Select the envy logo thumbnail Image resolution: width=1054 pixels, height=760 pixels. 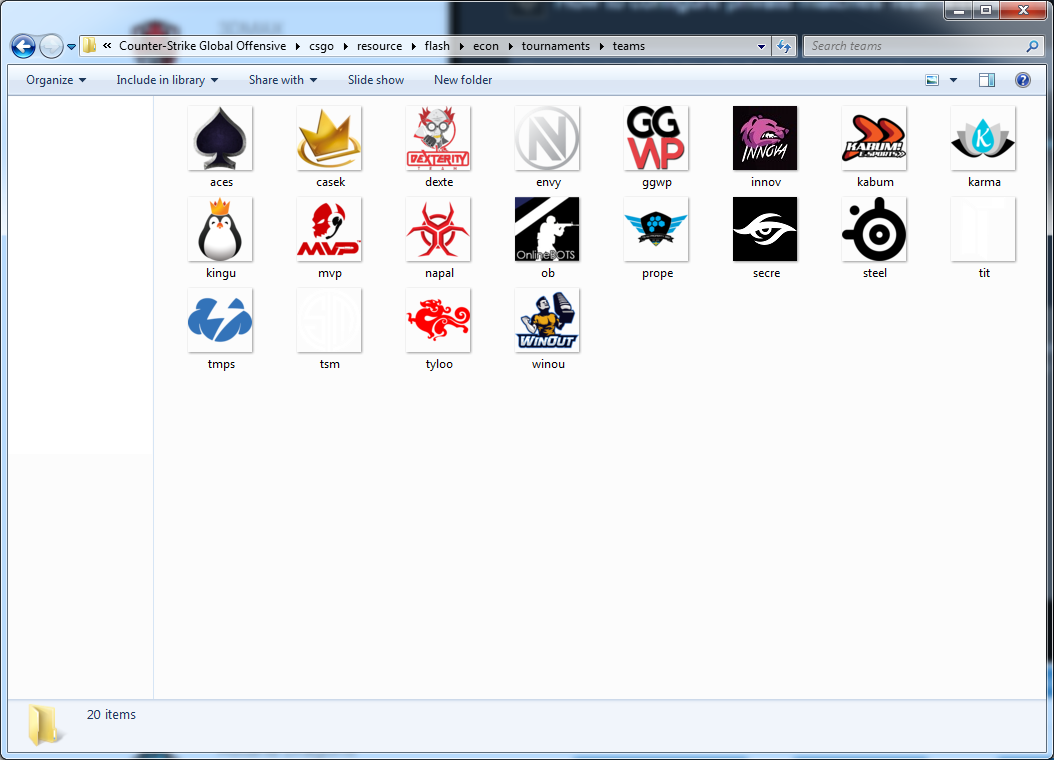[x=547, y=138]
